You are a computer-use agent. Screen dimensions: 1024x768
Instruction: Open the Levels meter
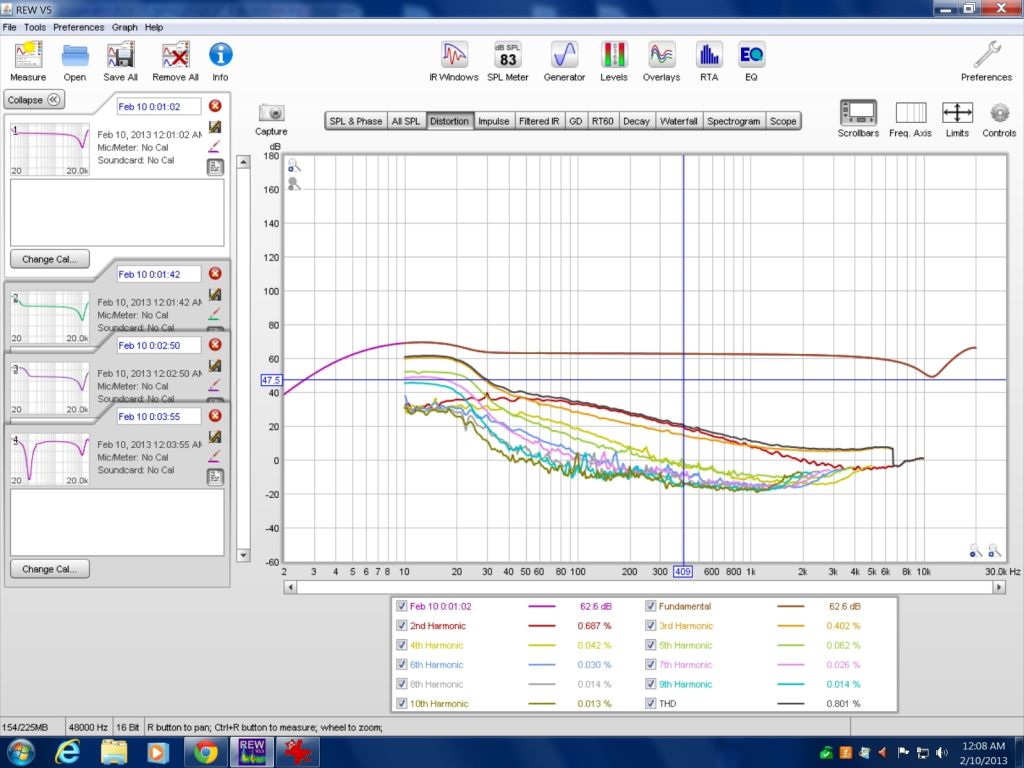(614, 55)
